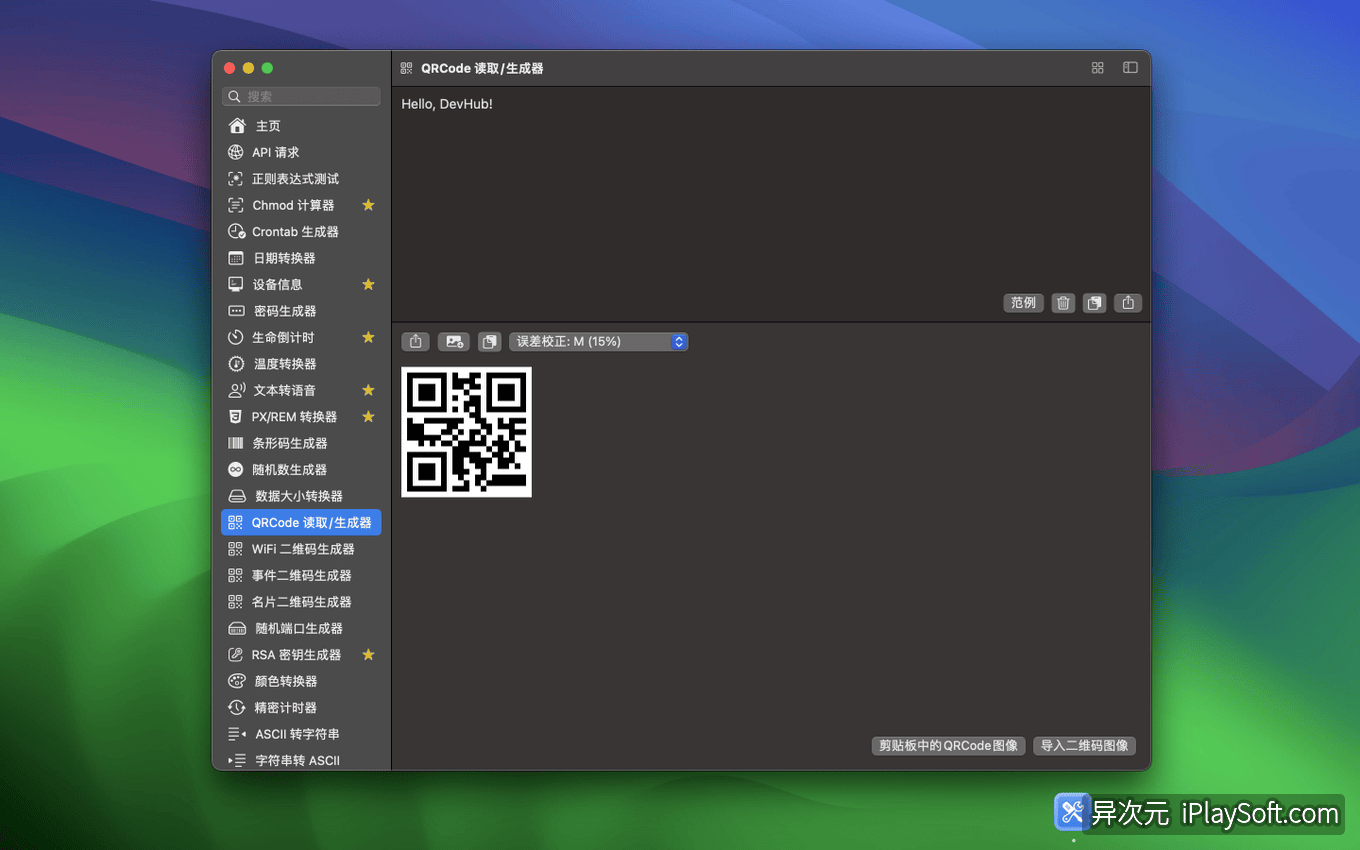Export the QR code with the share icon

(415, 341)
